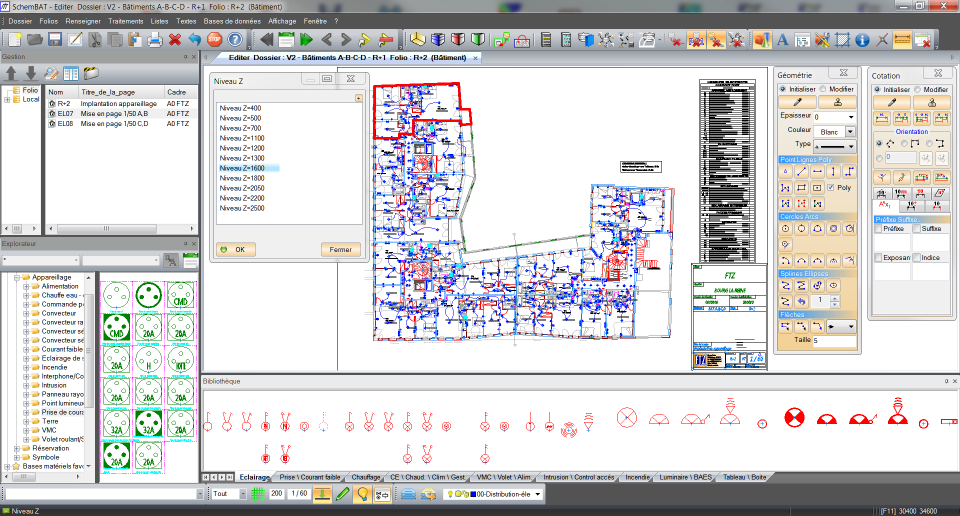
Task: Click the blue info circle icon
Action: [x=862, y=40]
